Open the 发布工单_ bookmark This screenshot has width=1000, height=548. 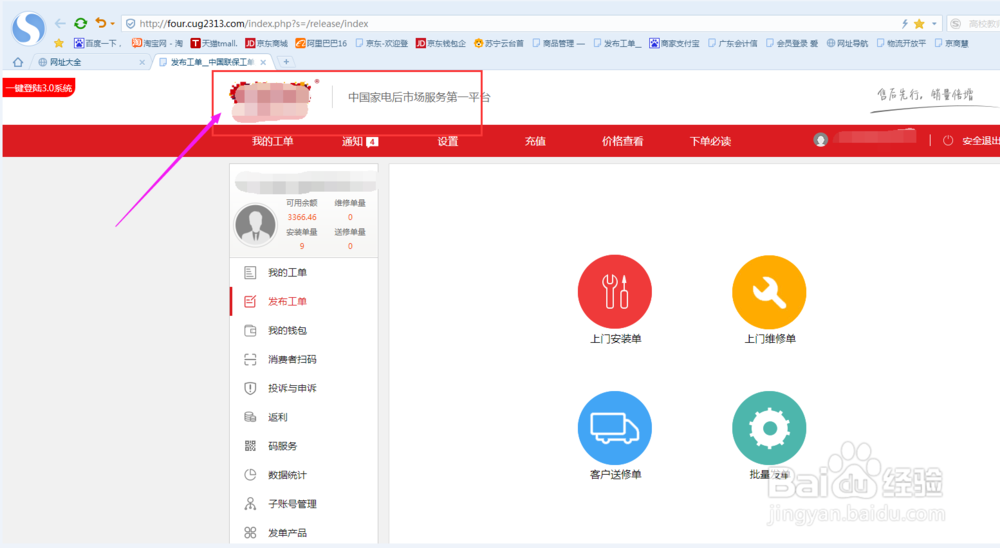point(617,43)
